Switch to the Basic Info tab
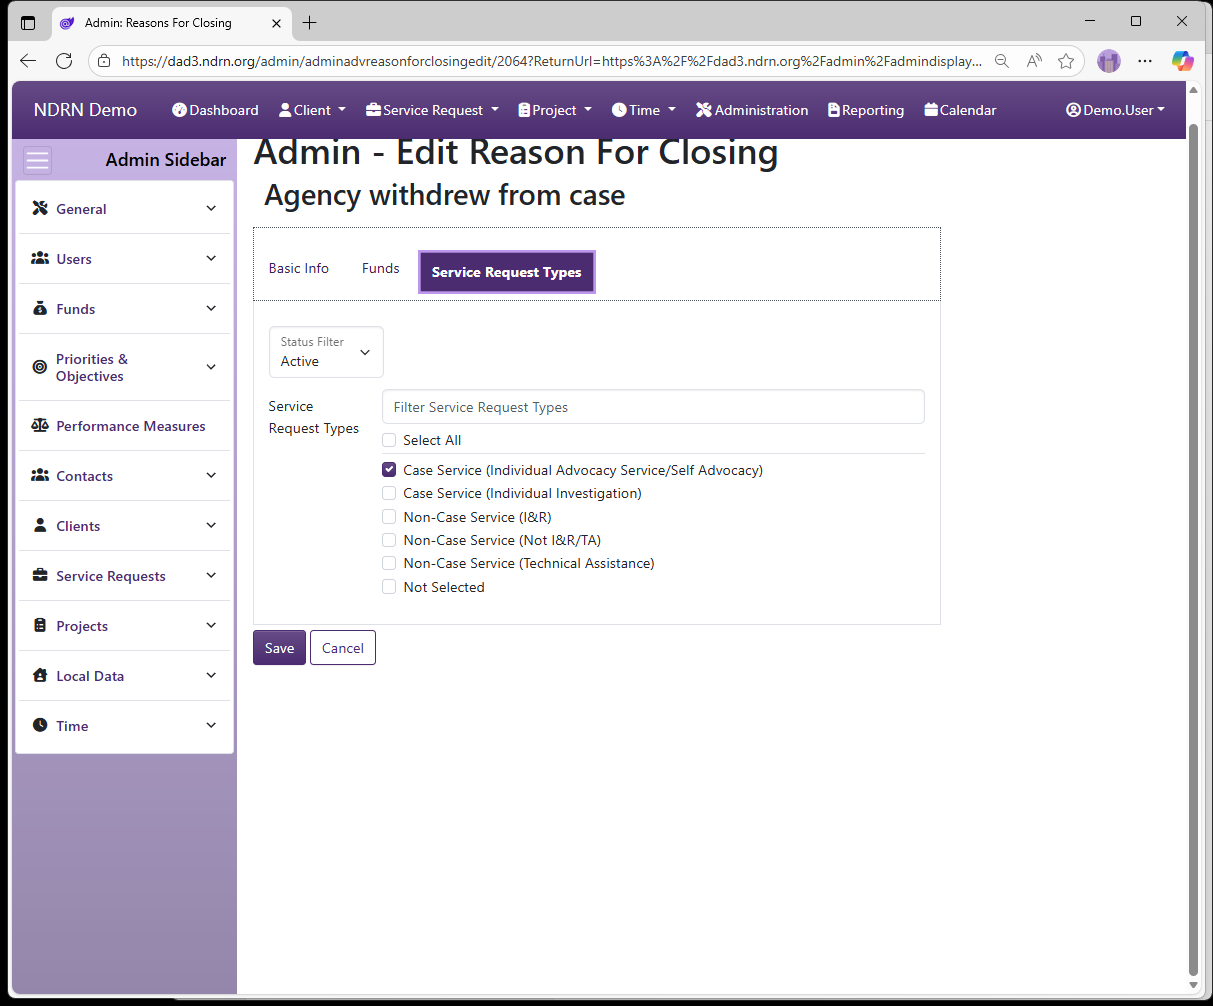 point(299,268)
